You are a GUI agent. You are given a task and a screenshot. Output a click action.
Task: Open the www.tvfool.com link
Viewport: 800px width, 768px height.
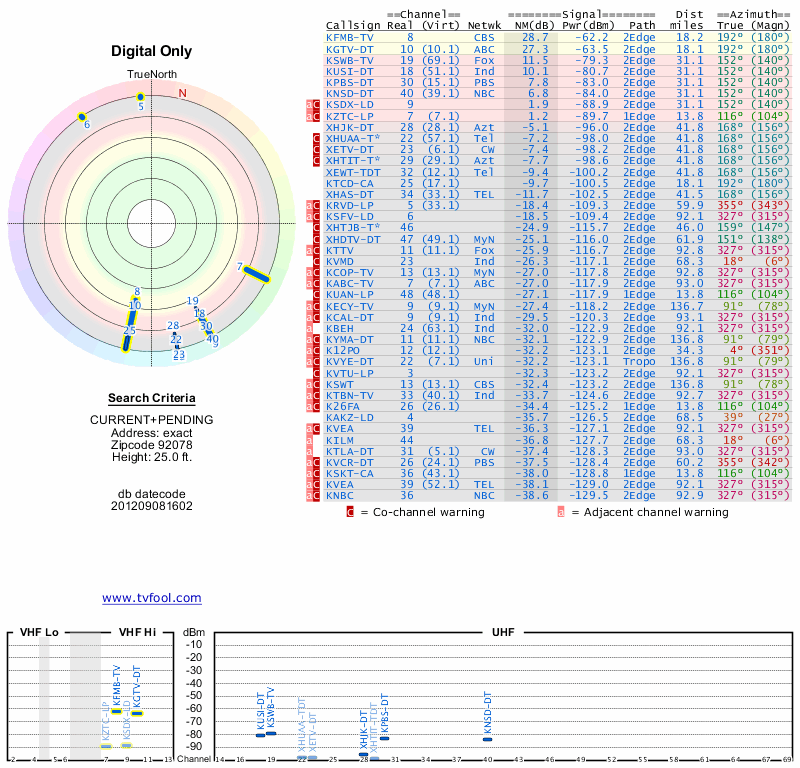tap(151, 598)
